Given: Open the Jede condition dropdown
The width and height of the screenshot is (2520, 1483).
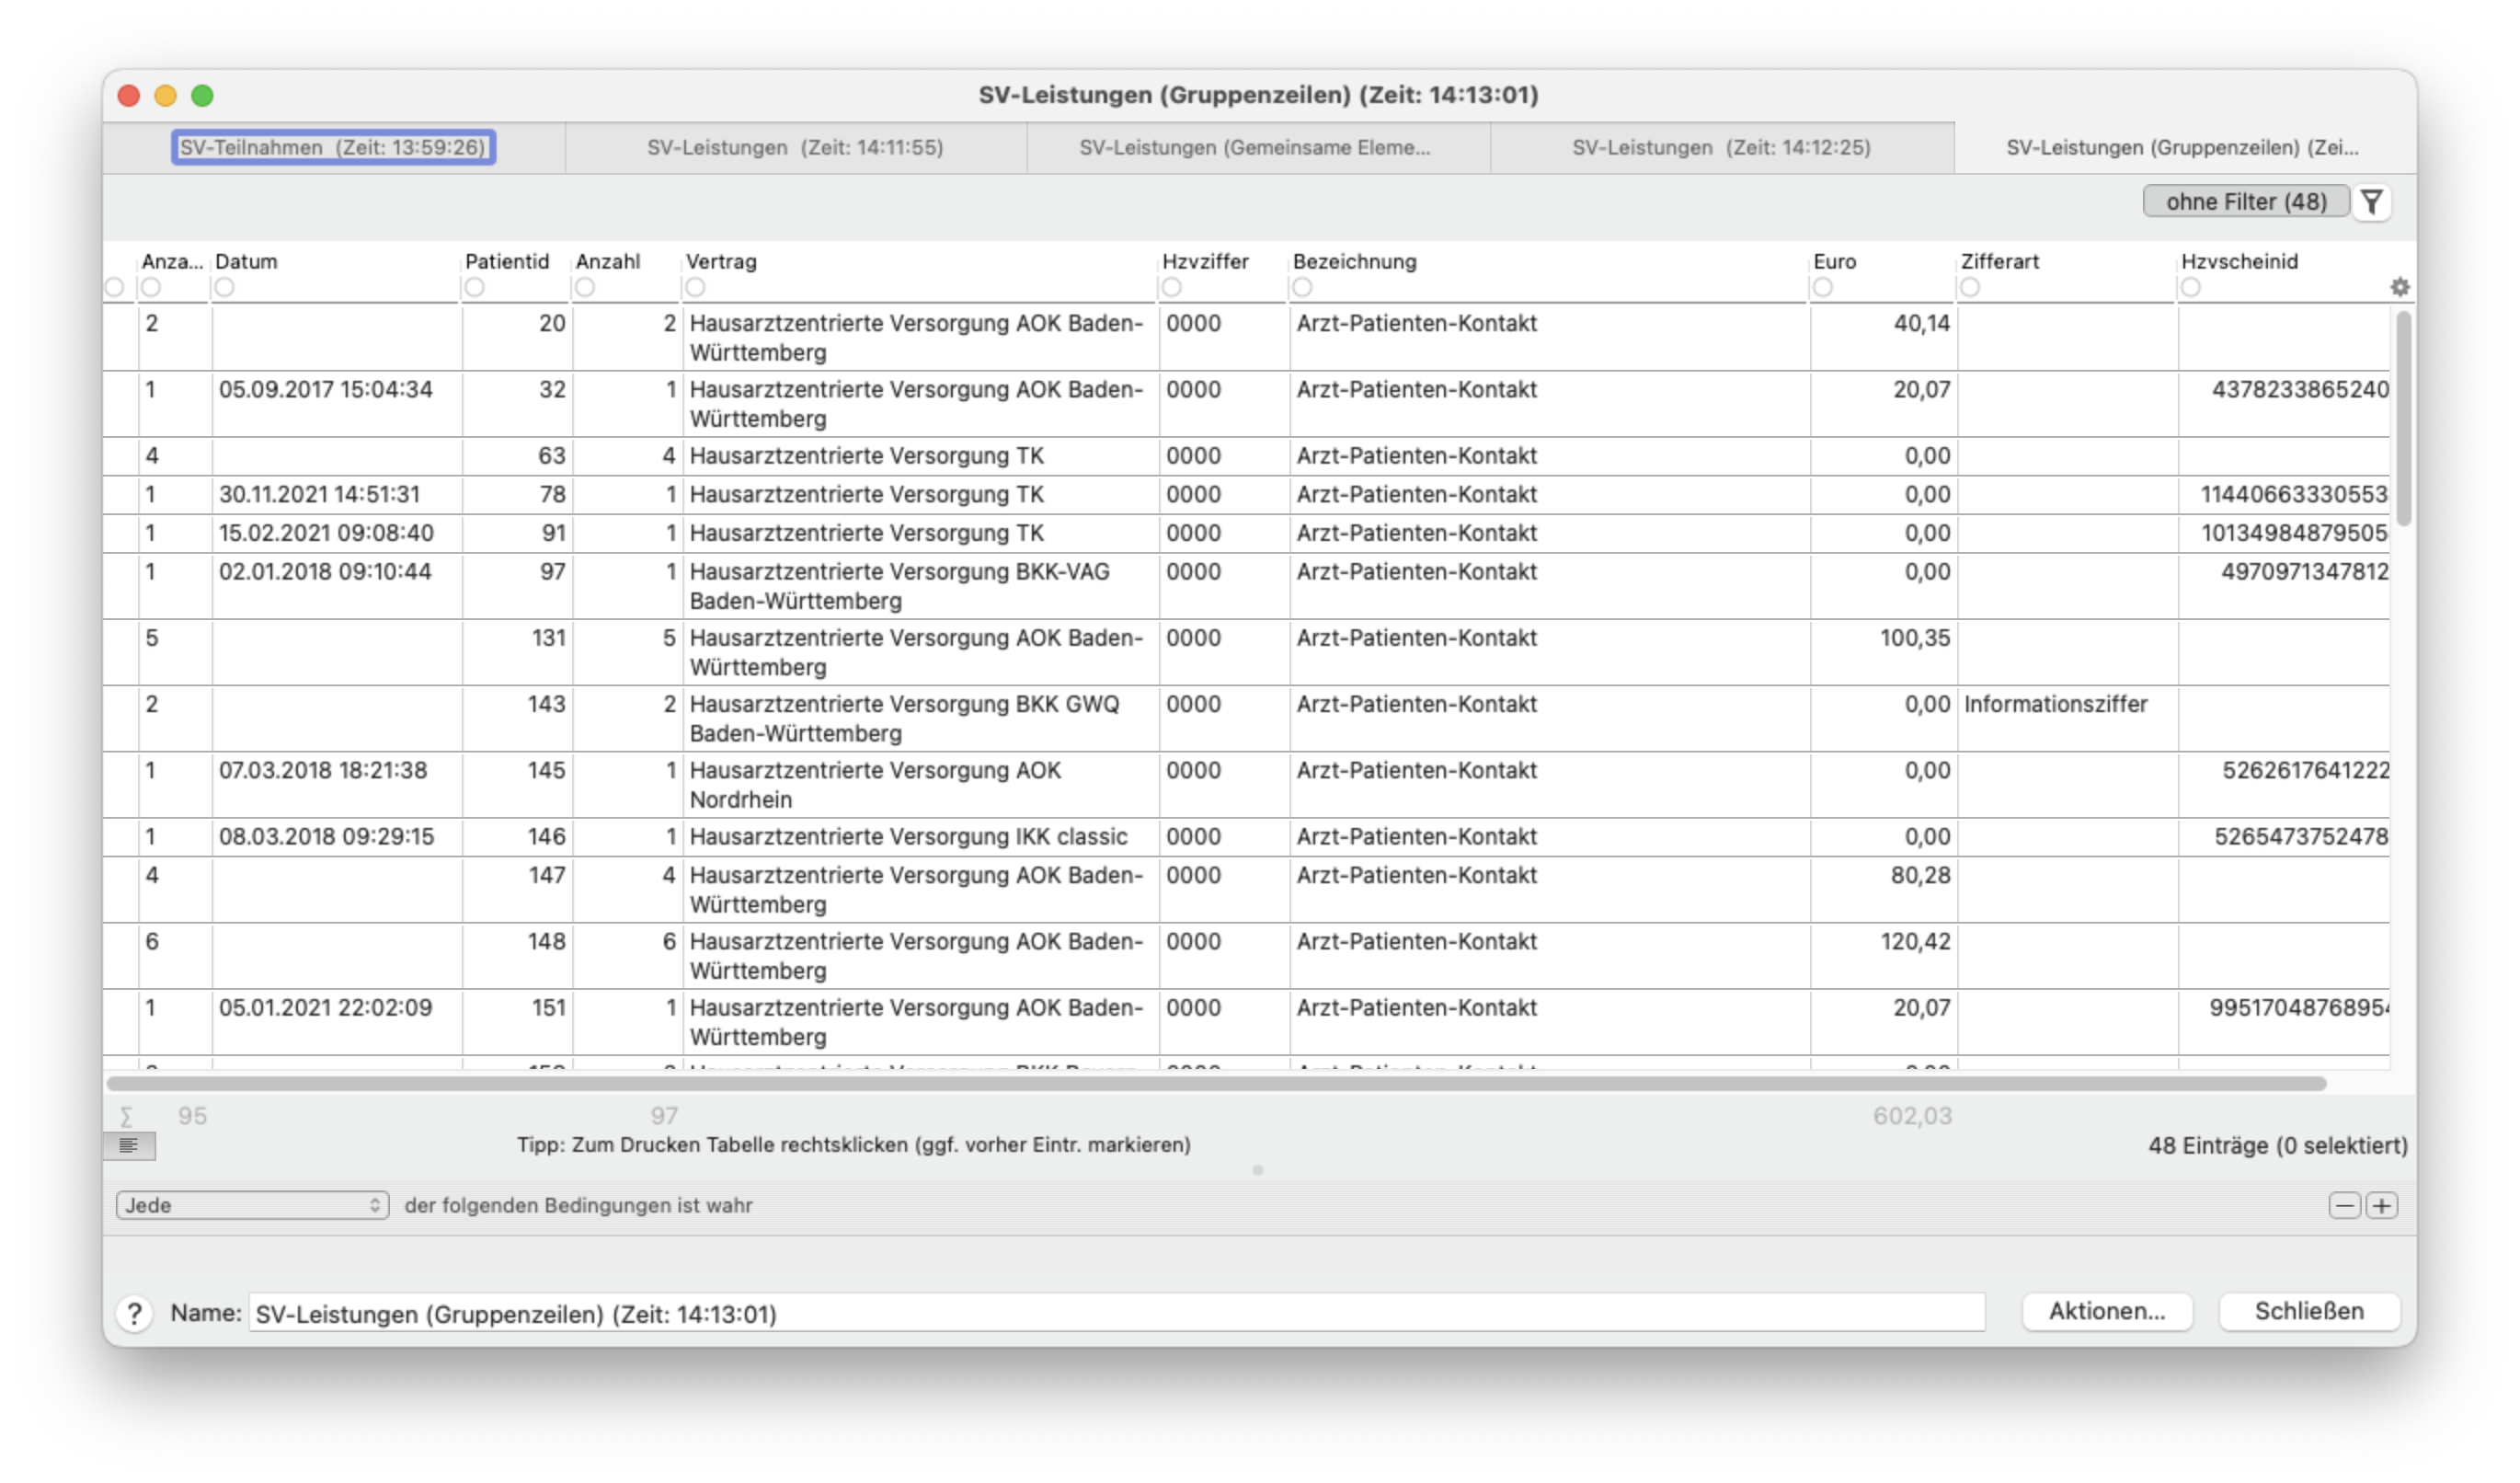Looking at the screenshot, I should [x=252, y=1206].
